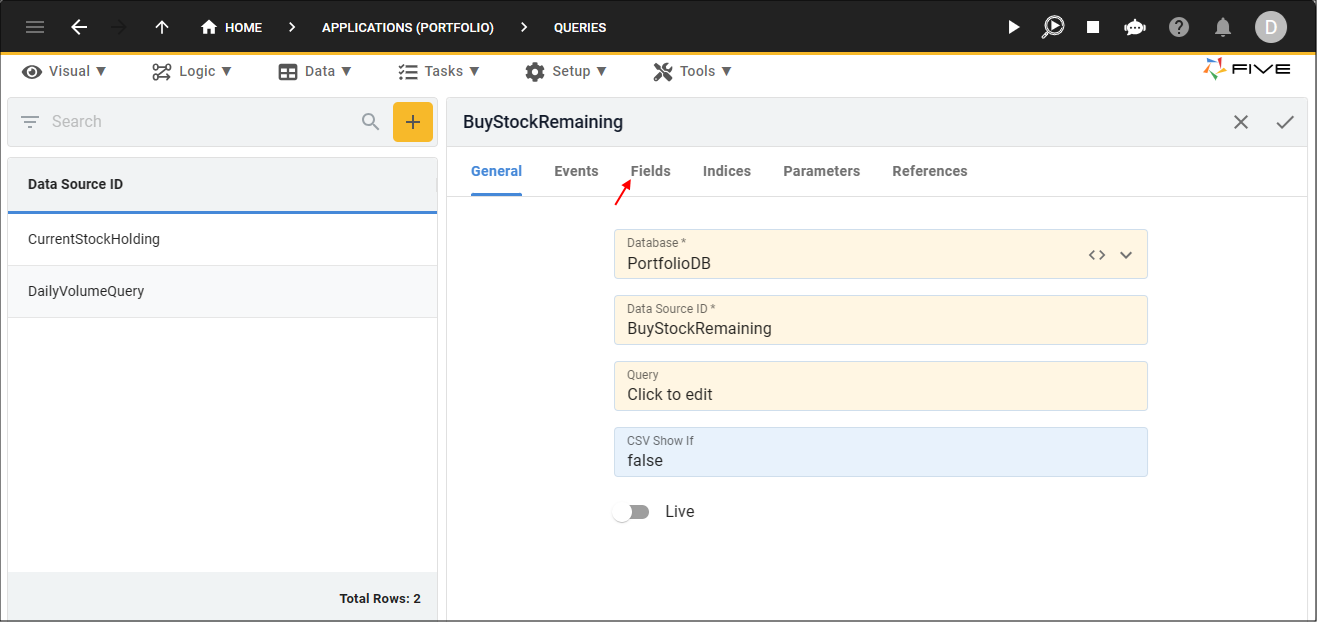The image size is (1317, 622).
Task: Click the Database field PortfolioDB
Action: (881, 254)
